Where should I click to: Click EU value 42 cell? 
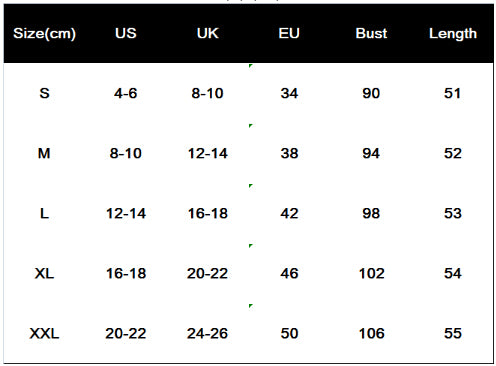tap(289, 213)
